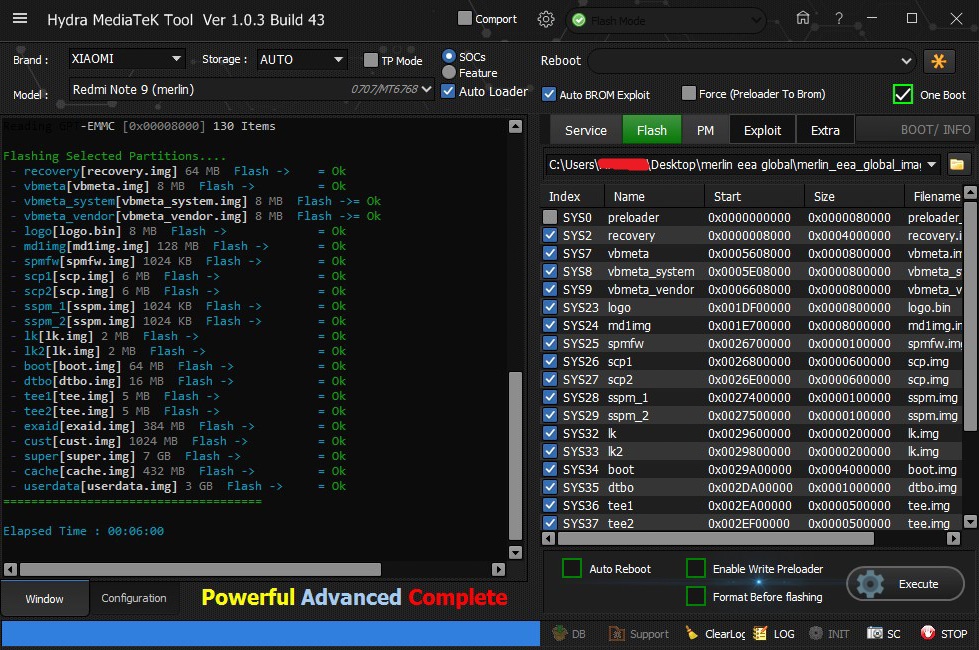This screenshot has height=650, width=979.
Task: Click the log vertical scrollbar thumb
Action: (x=515, y=455)
